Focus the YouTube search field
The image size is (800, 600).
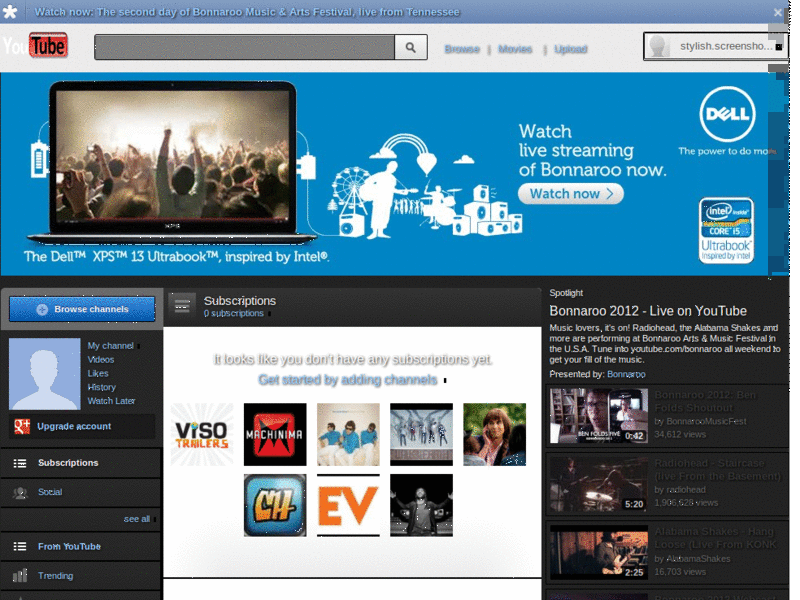click(x=244, y=47)
